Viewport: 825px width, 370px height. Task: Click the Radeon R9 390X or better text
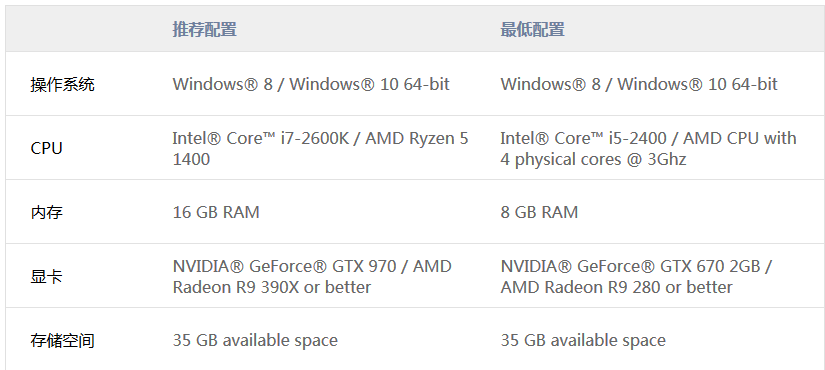[271, 287]
